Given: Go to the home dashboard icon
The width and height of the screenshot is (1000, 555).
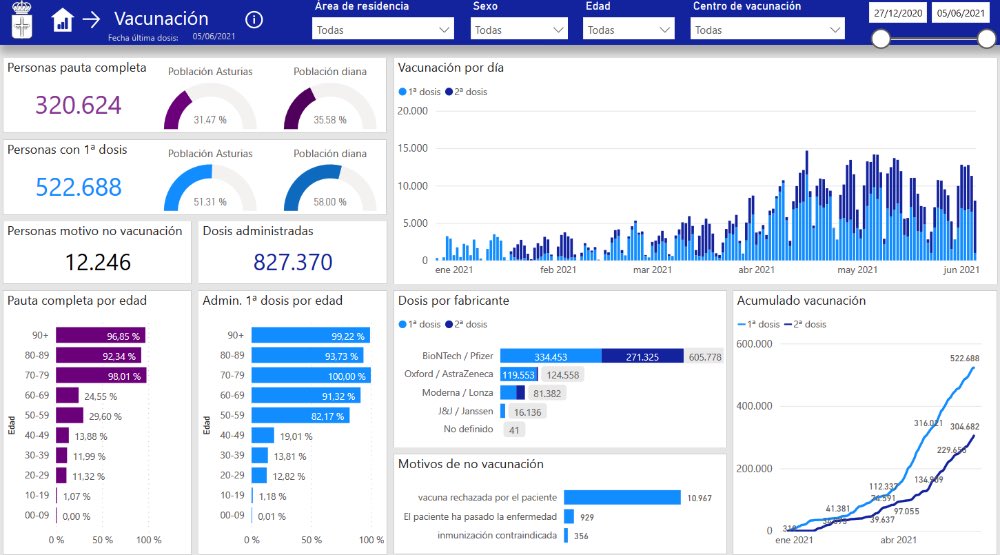Looking at the screenshot, I should point(62,20).
